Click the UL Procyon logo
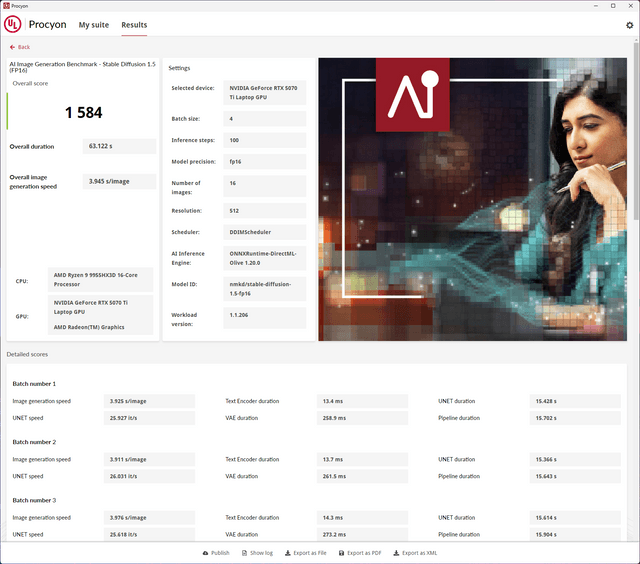The width and height of the screenshot is (640, 564). pyautogui.click(x=12, y=24)
